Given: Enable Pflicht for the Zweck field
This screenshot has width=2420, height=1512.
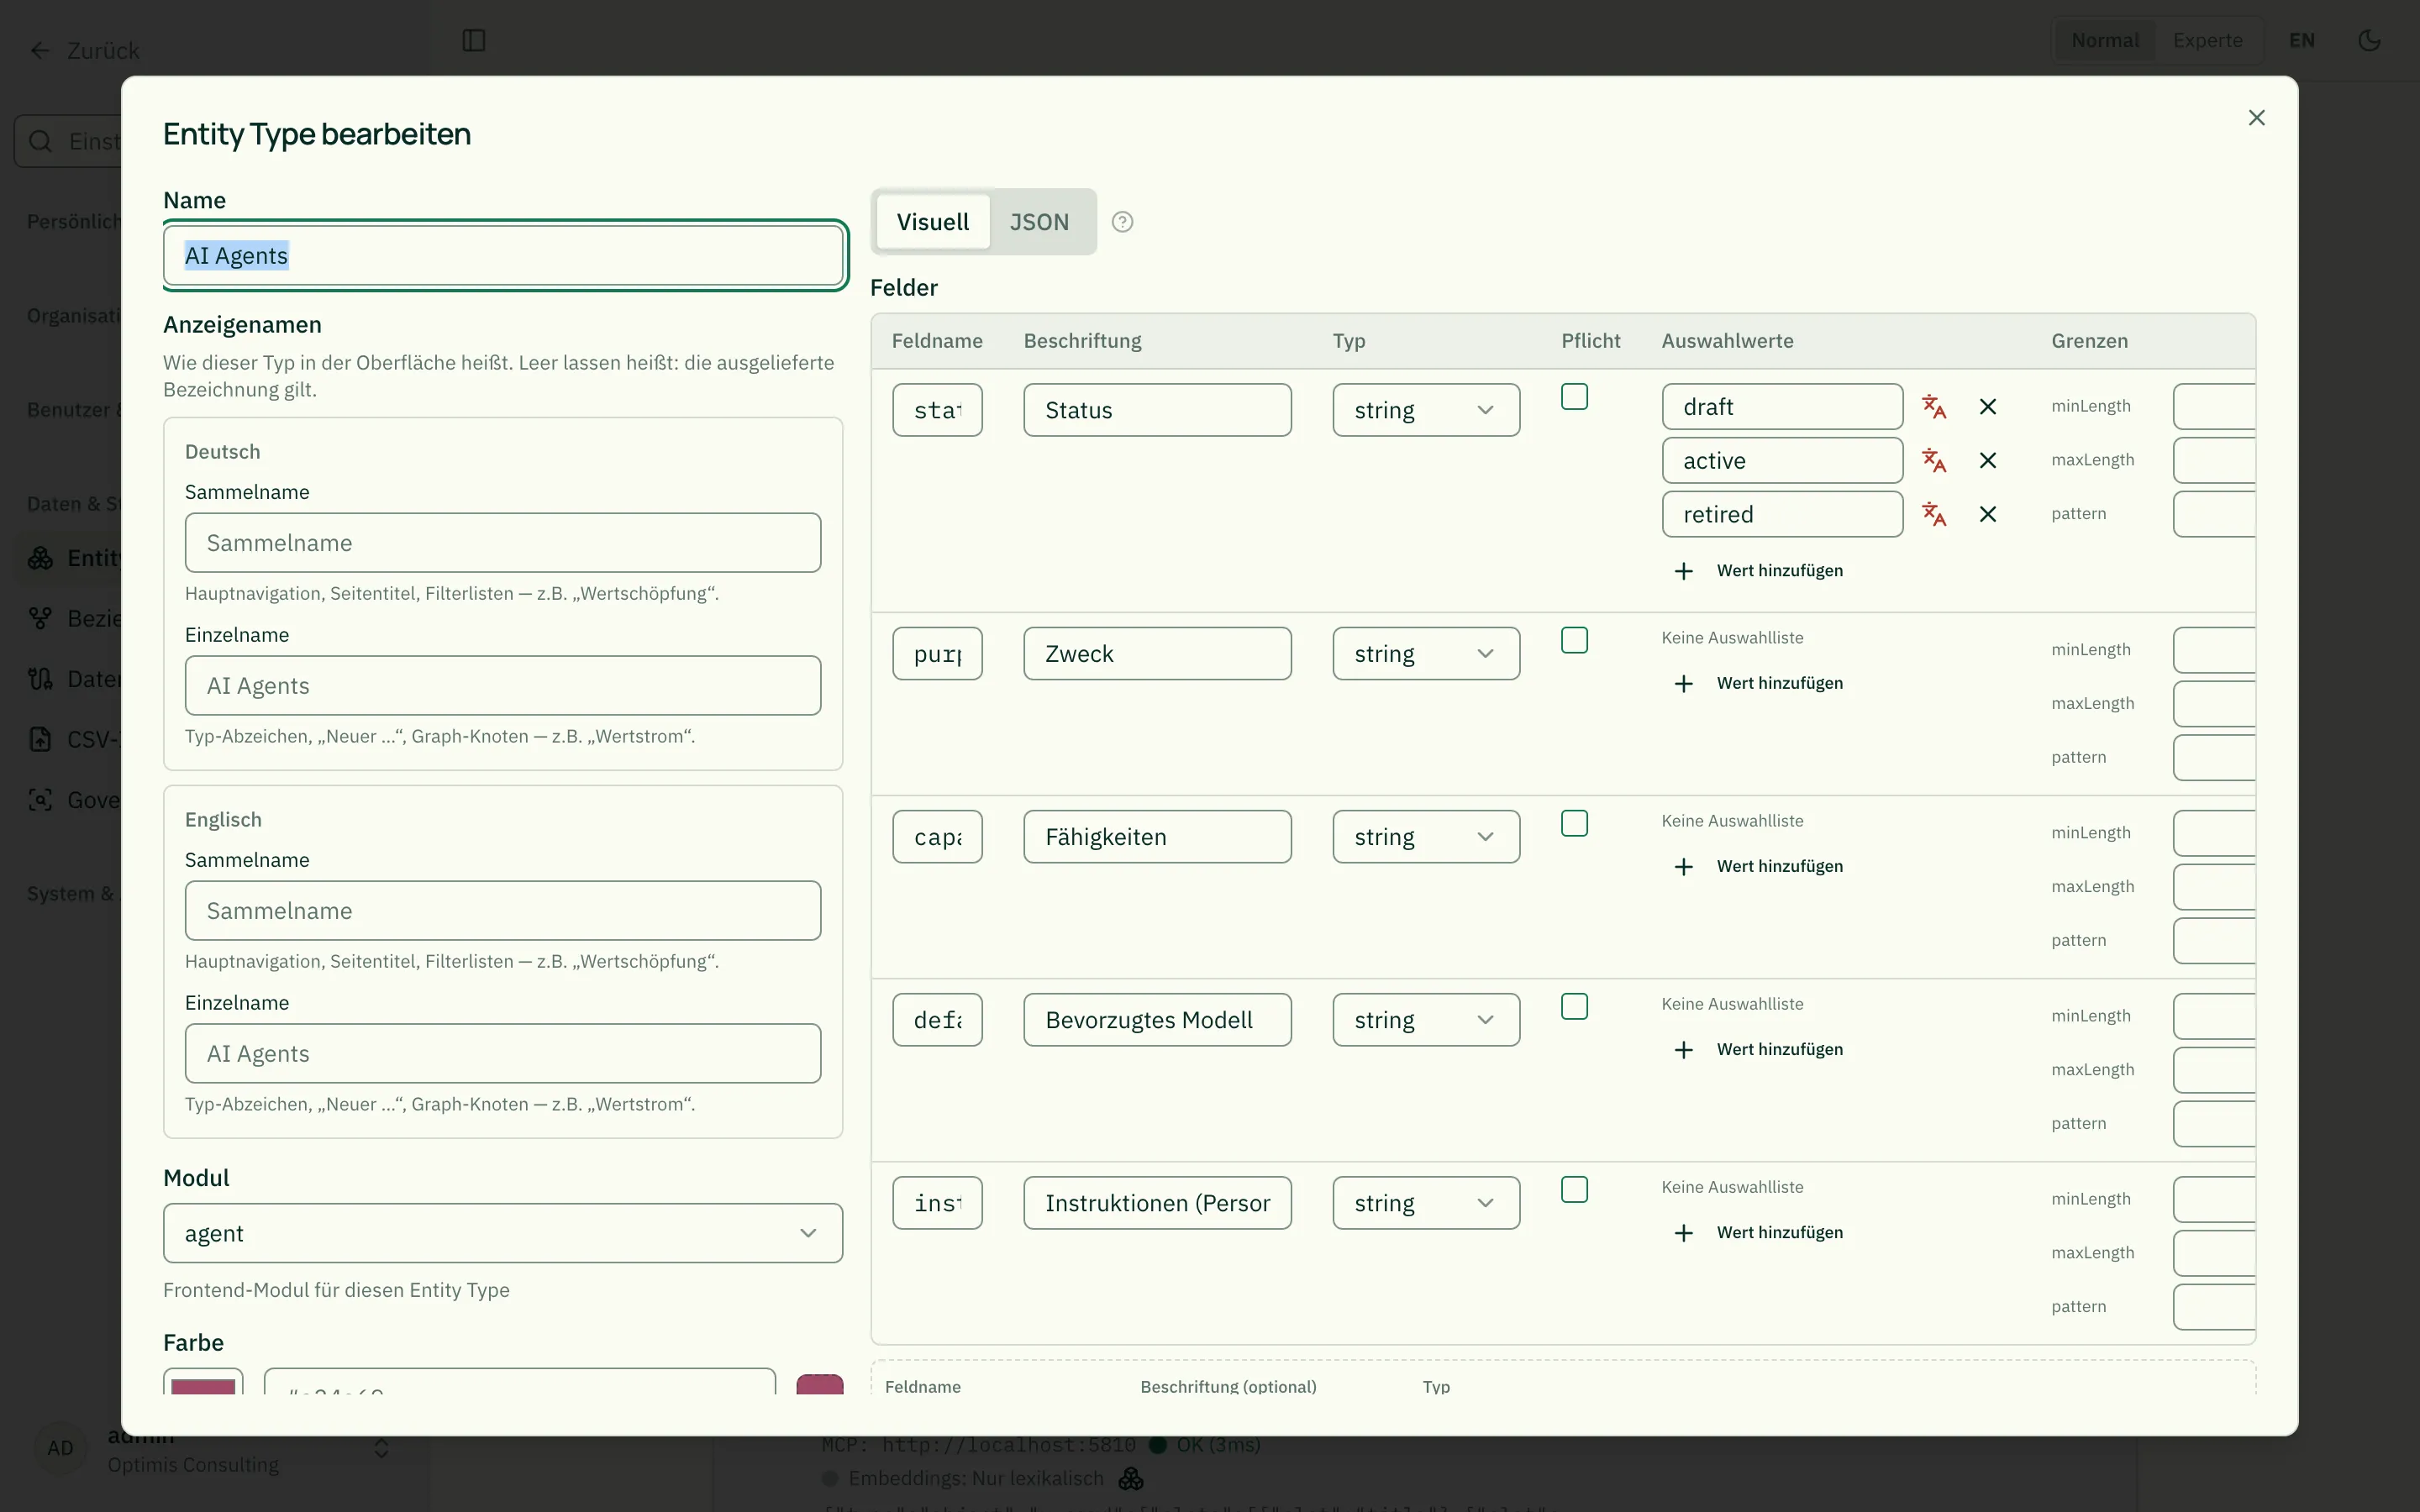Looking at the screenshot, I should click(x=1574, y=640).
